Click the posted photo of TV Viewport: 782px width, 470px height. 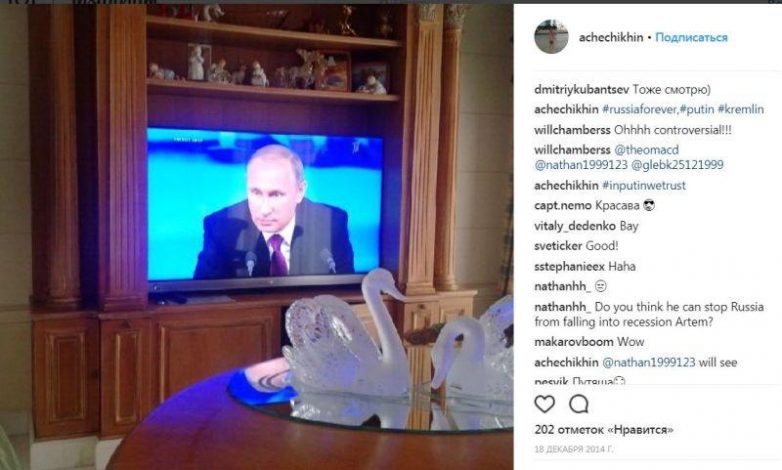tap(256, 237)
